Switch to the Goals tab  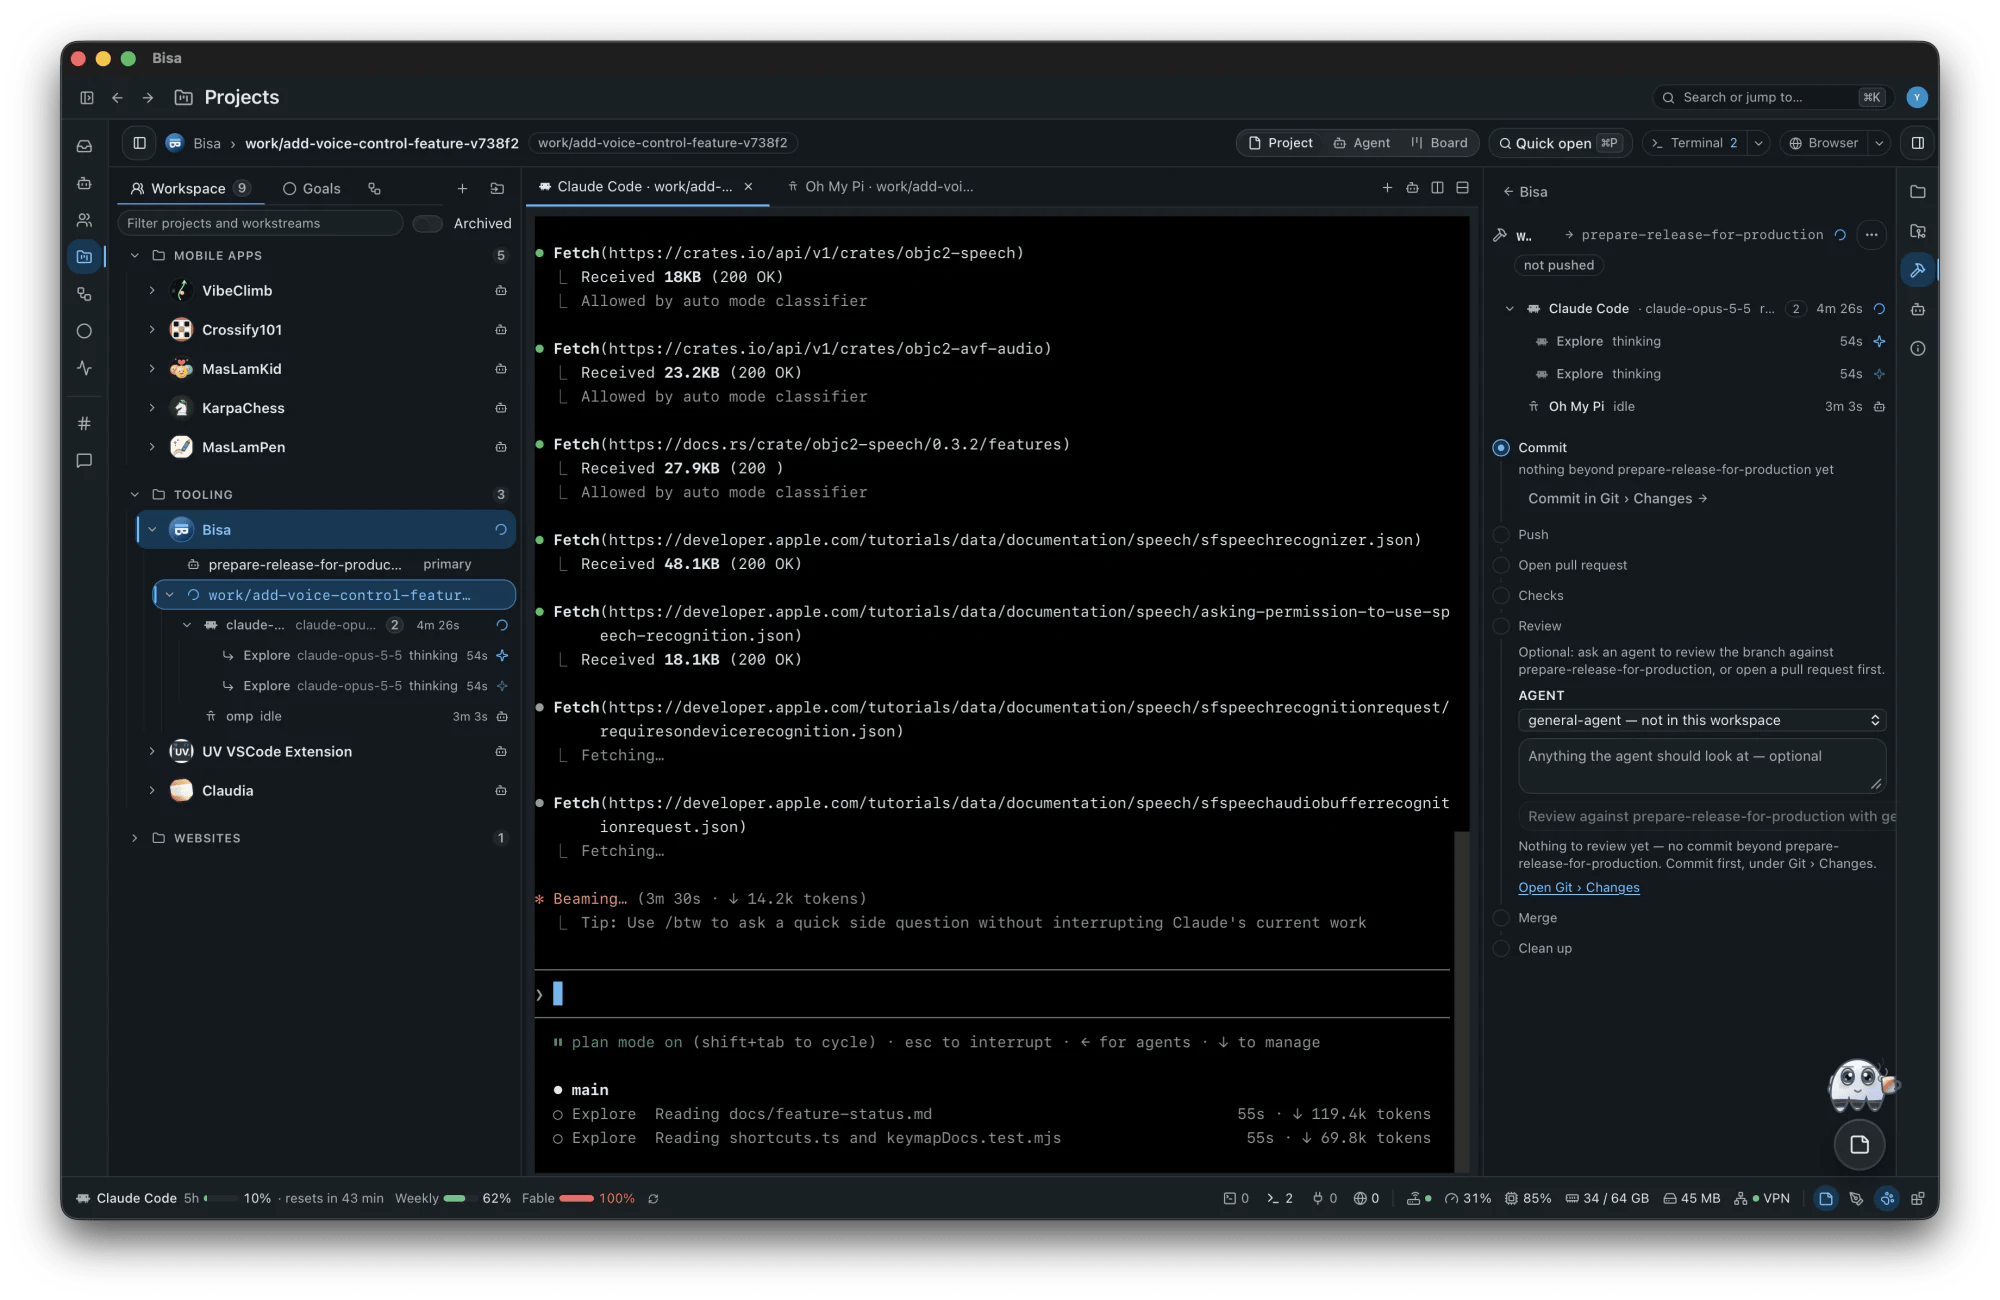(x=311, y=189)
